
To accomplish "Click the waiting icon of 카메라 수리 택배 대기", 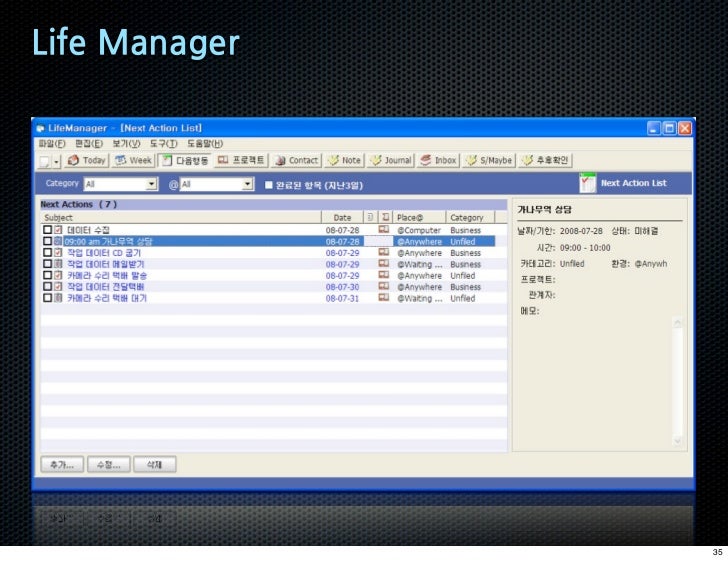I will click(x=58, y=298).
